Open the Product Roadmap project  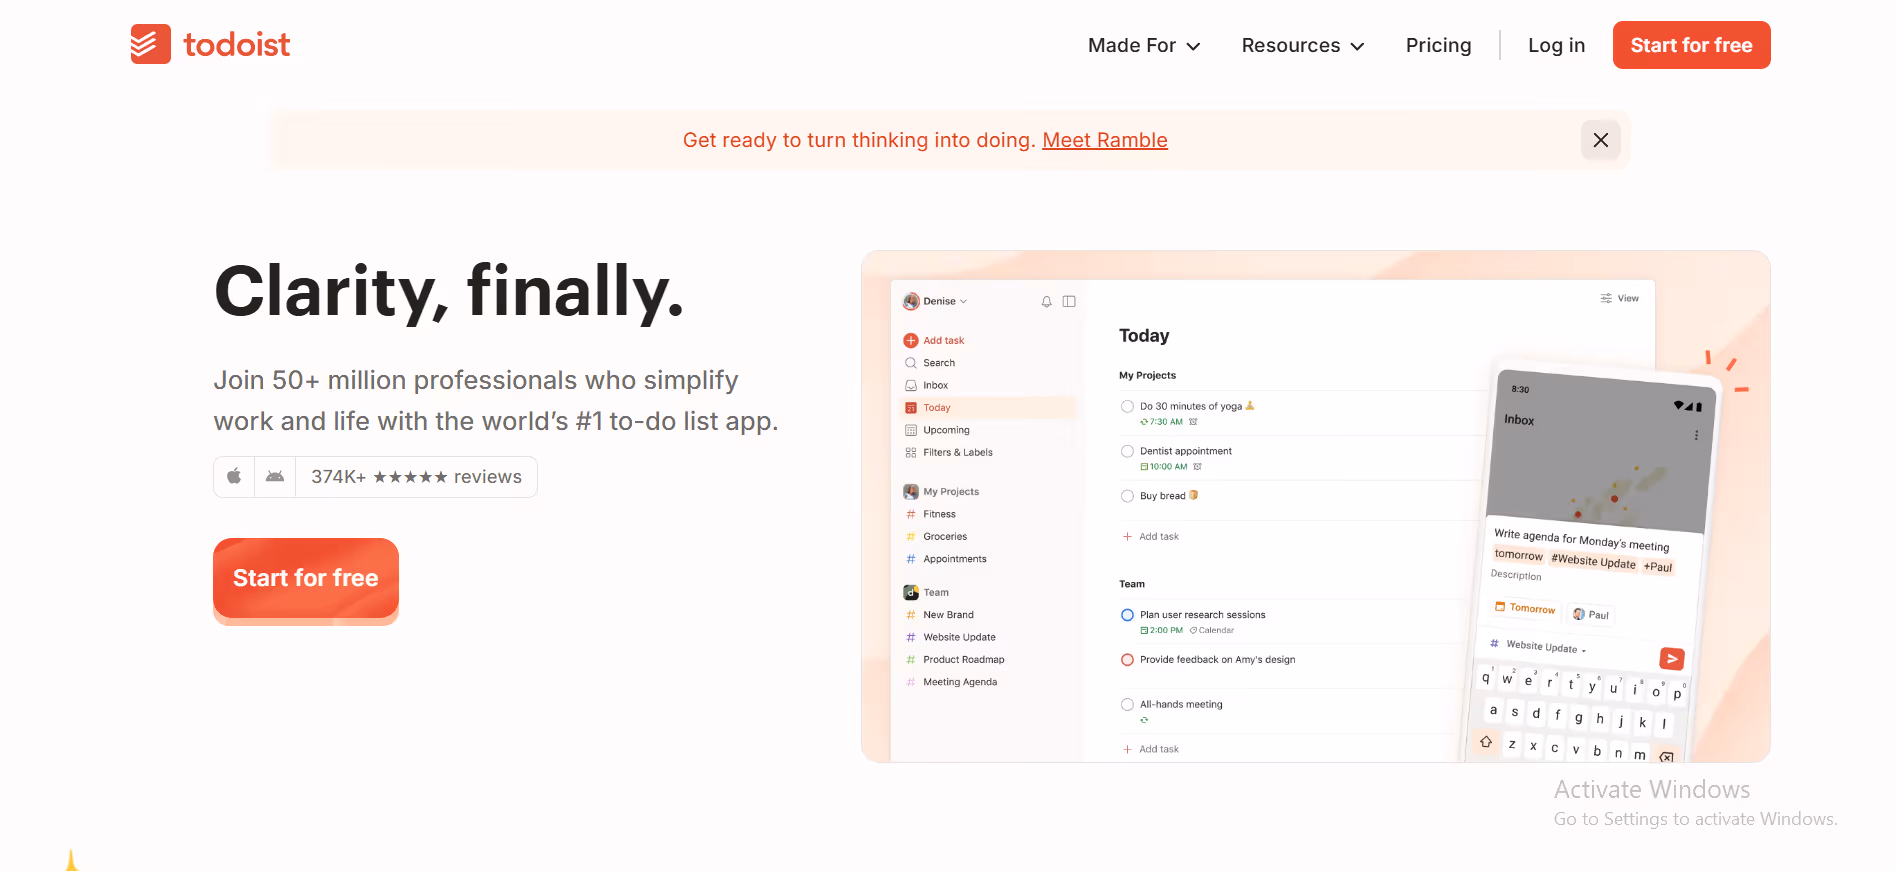tap(963, 660)
